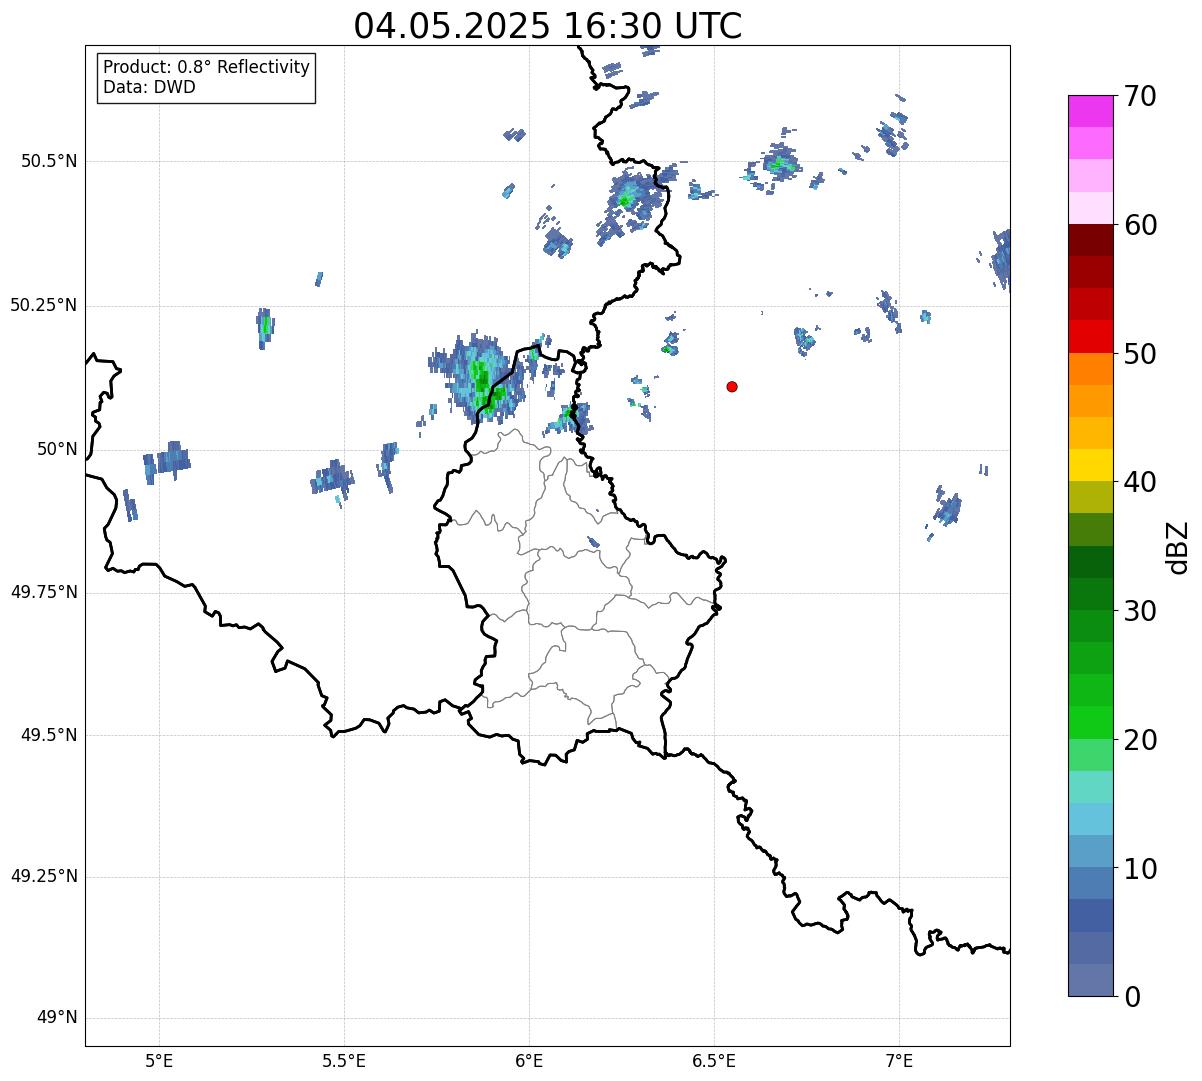This screenshot has height=1081, width=1202.
Task: Click the magenta top colorbar segment
Action: click(x=1090, y=111)
